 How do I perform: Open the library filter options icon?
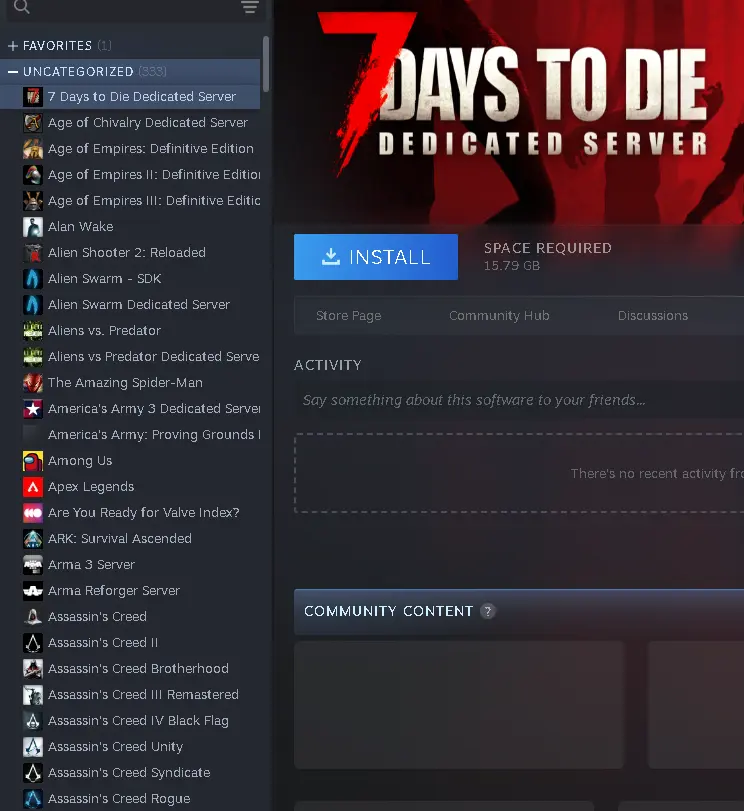[x=250, y=7]
